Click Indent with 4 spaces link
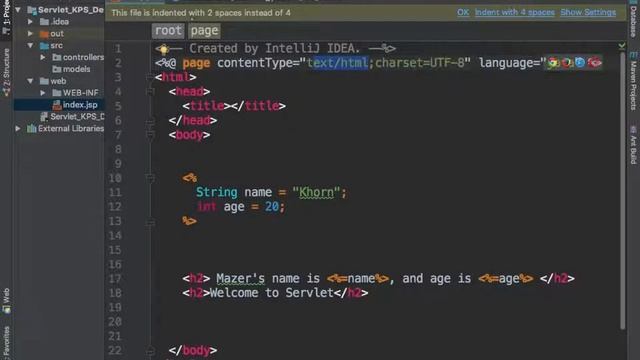Image resolution: width=640 pixels, height=360 pixels. tap(515, 12)
